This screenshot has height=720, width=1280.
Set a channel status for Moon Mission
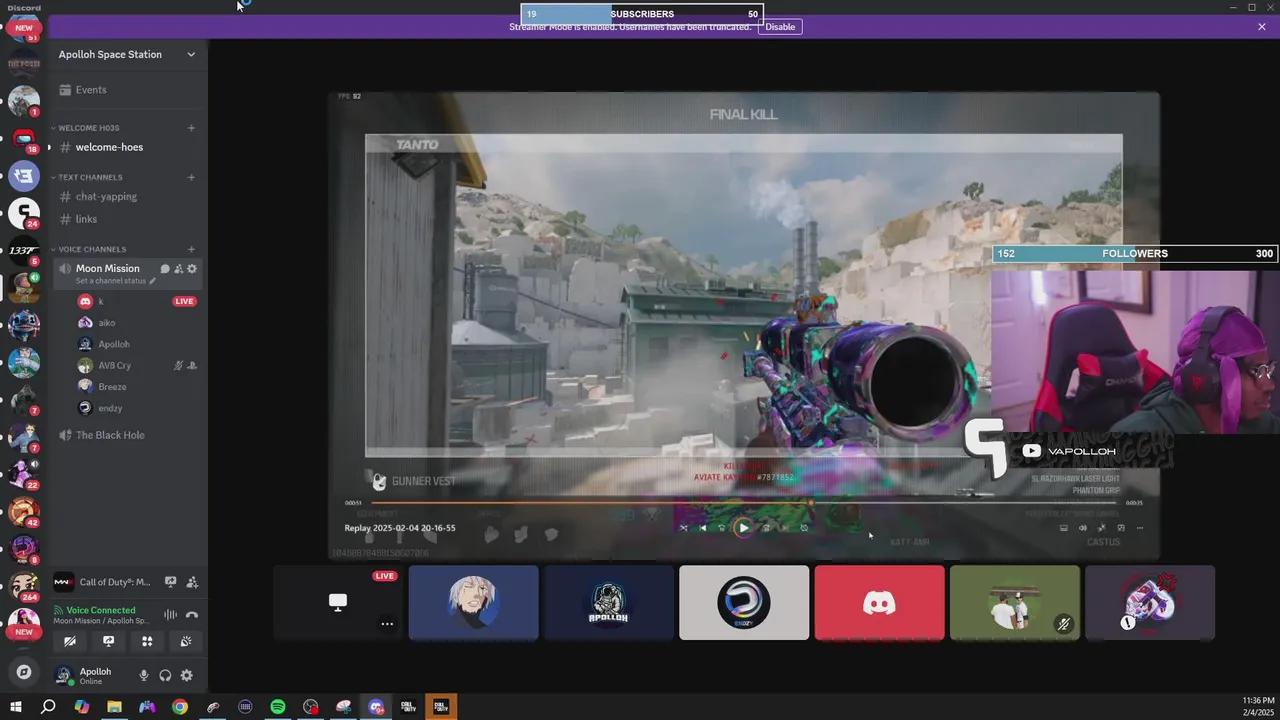[x=116, y=281]
